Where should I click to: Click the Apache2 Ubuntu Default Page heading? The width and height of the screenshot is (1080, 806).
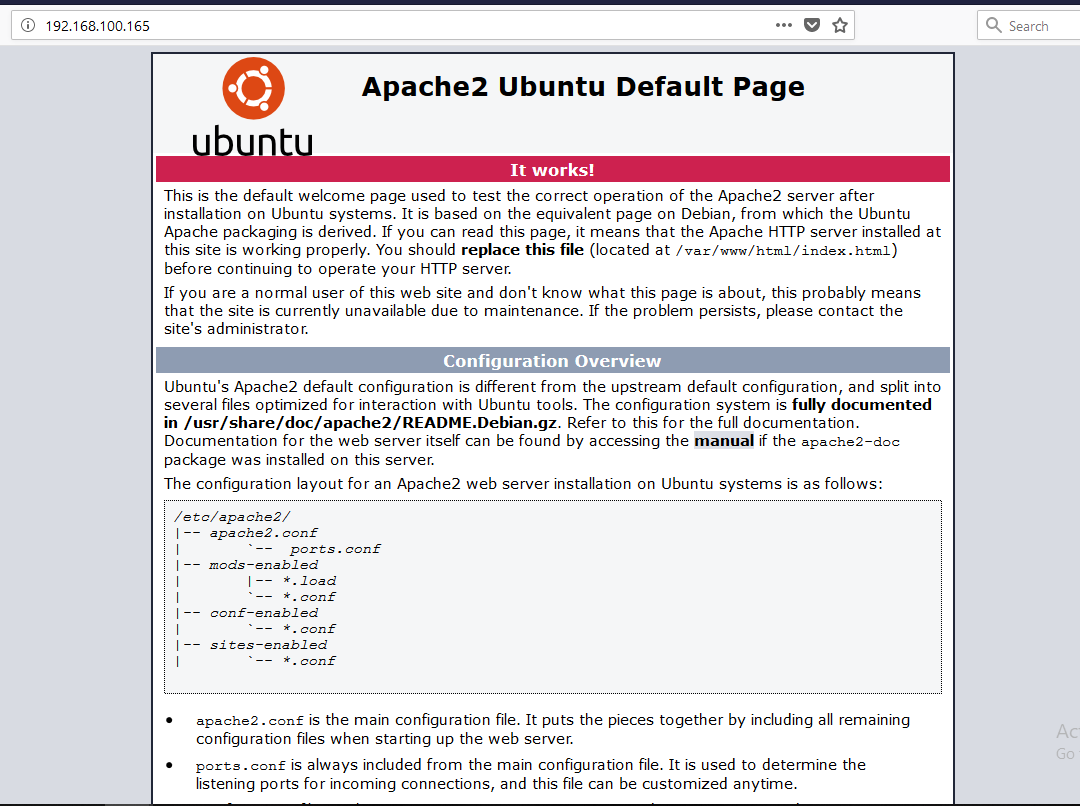pyautogui.click(x=583, y=87)
